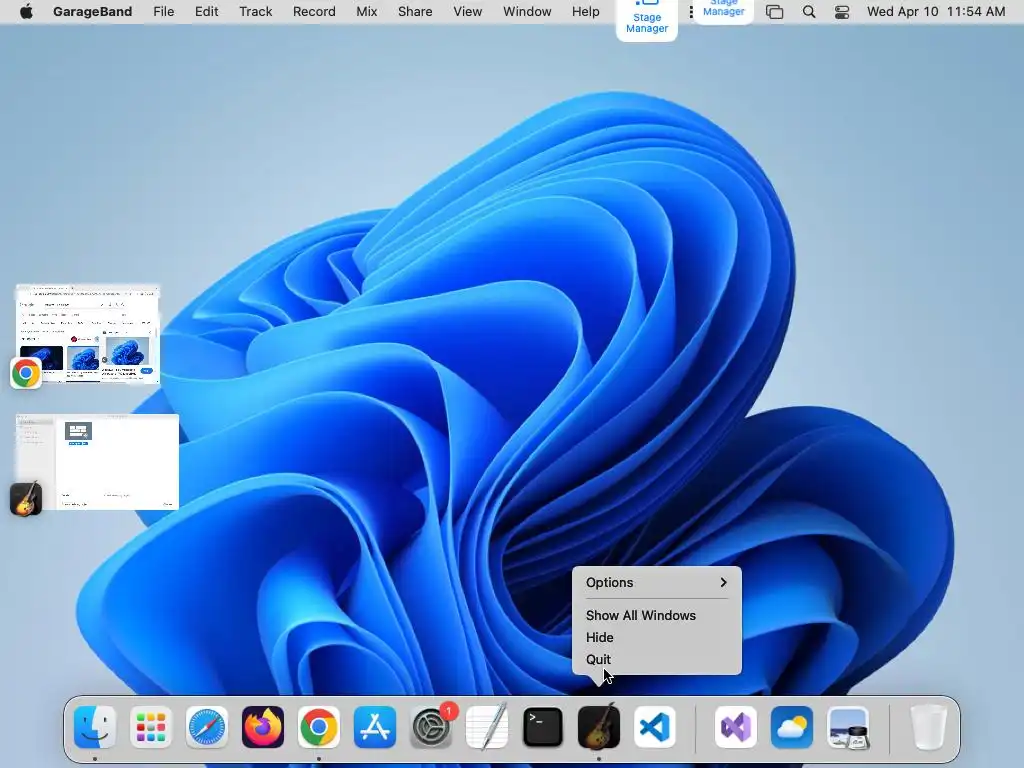Open the Share menu
Screen dimensions: 1024x768
coord(415,11)
